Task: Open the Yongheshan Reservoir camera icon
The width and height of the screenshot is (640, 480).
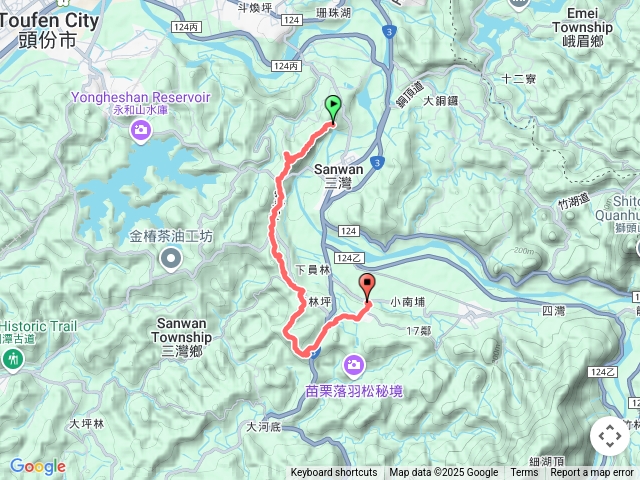Action: tap(141, 131)
